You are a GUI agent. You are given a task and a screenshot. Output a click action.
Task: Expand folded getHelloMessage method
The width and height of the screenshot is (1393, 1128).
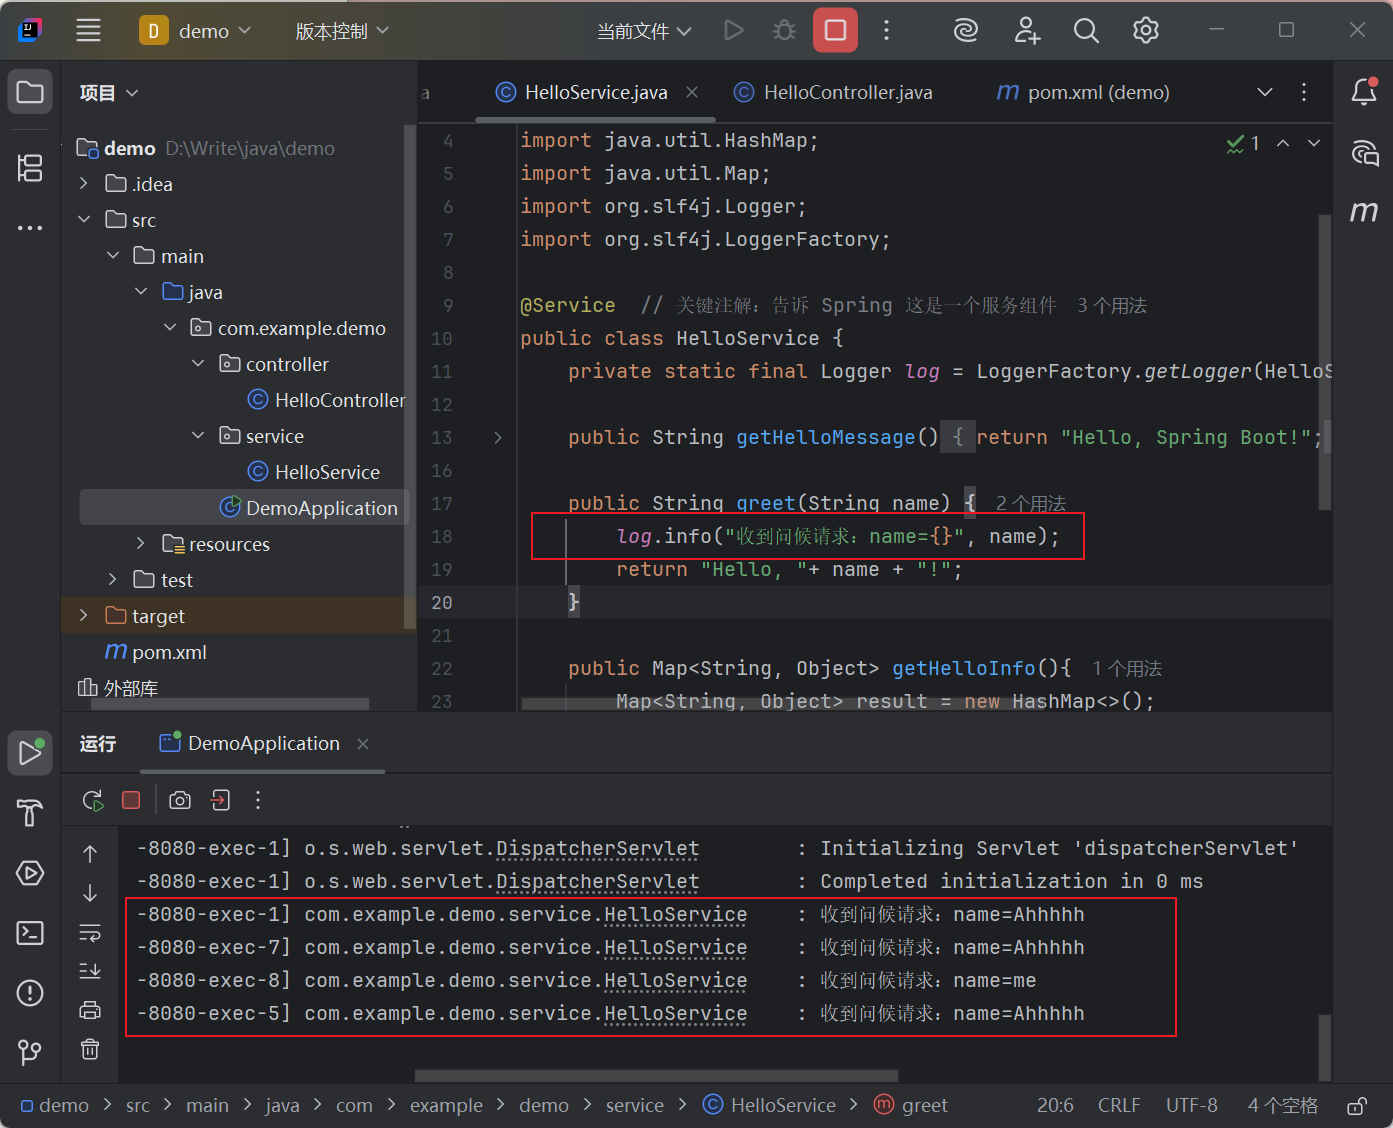pos(498,438)
